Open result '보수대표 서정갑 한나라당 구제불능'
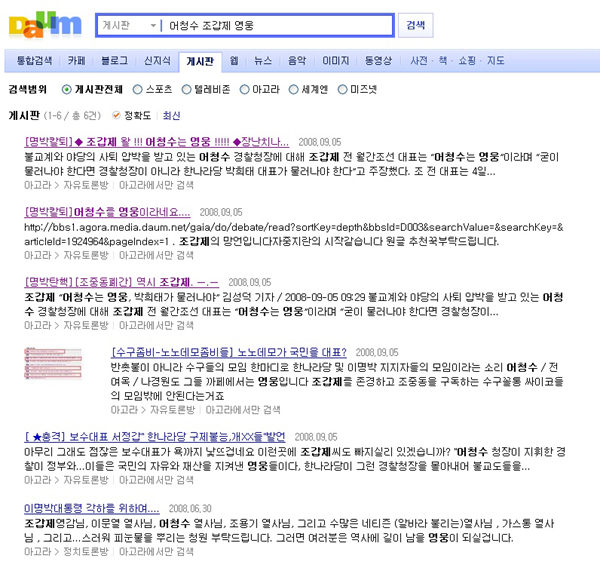 [x=155, y=437]
